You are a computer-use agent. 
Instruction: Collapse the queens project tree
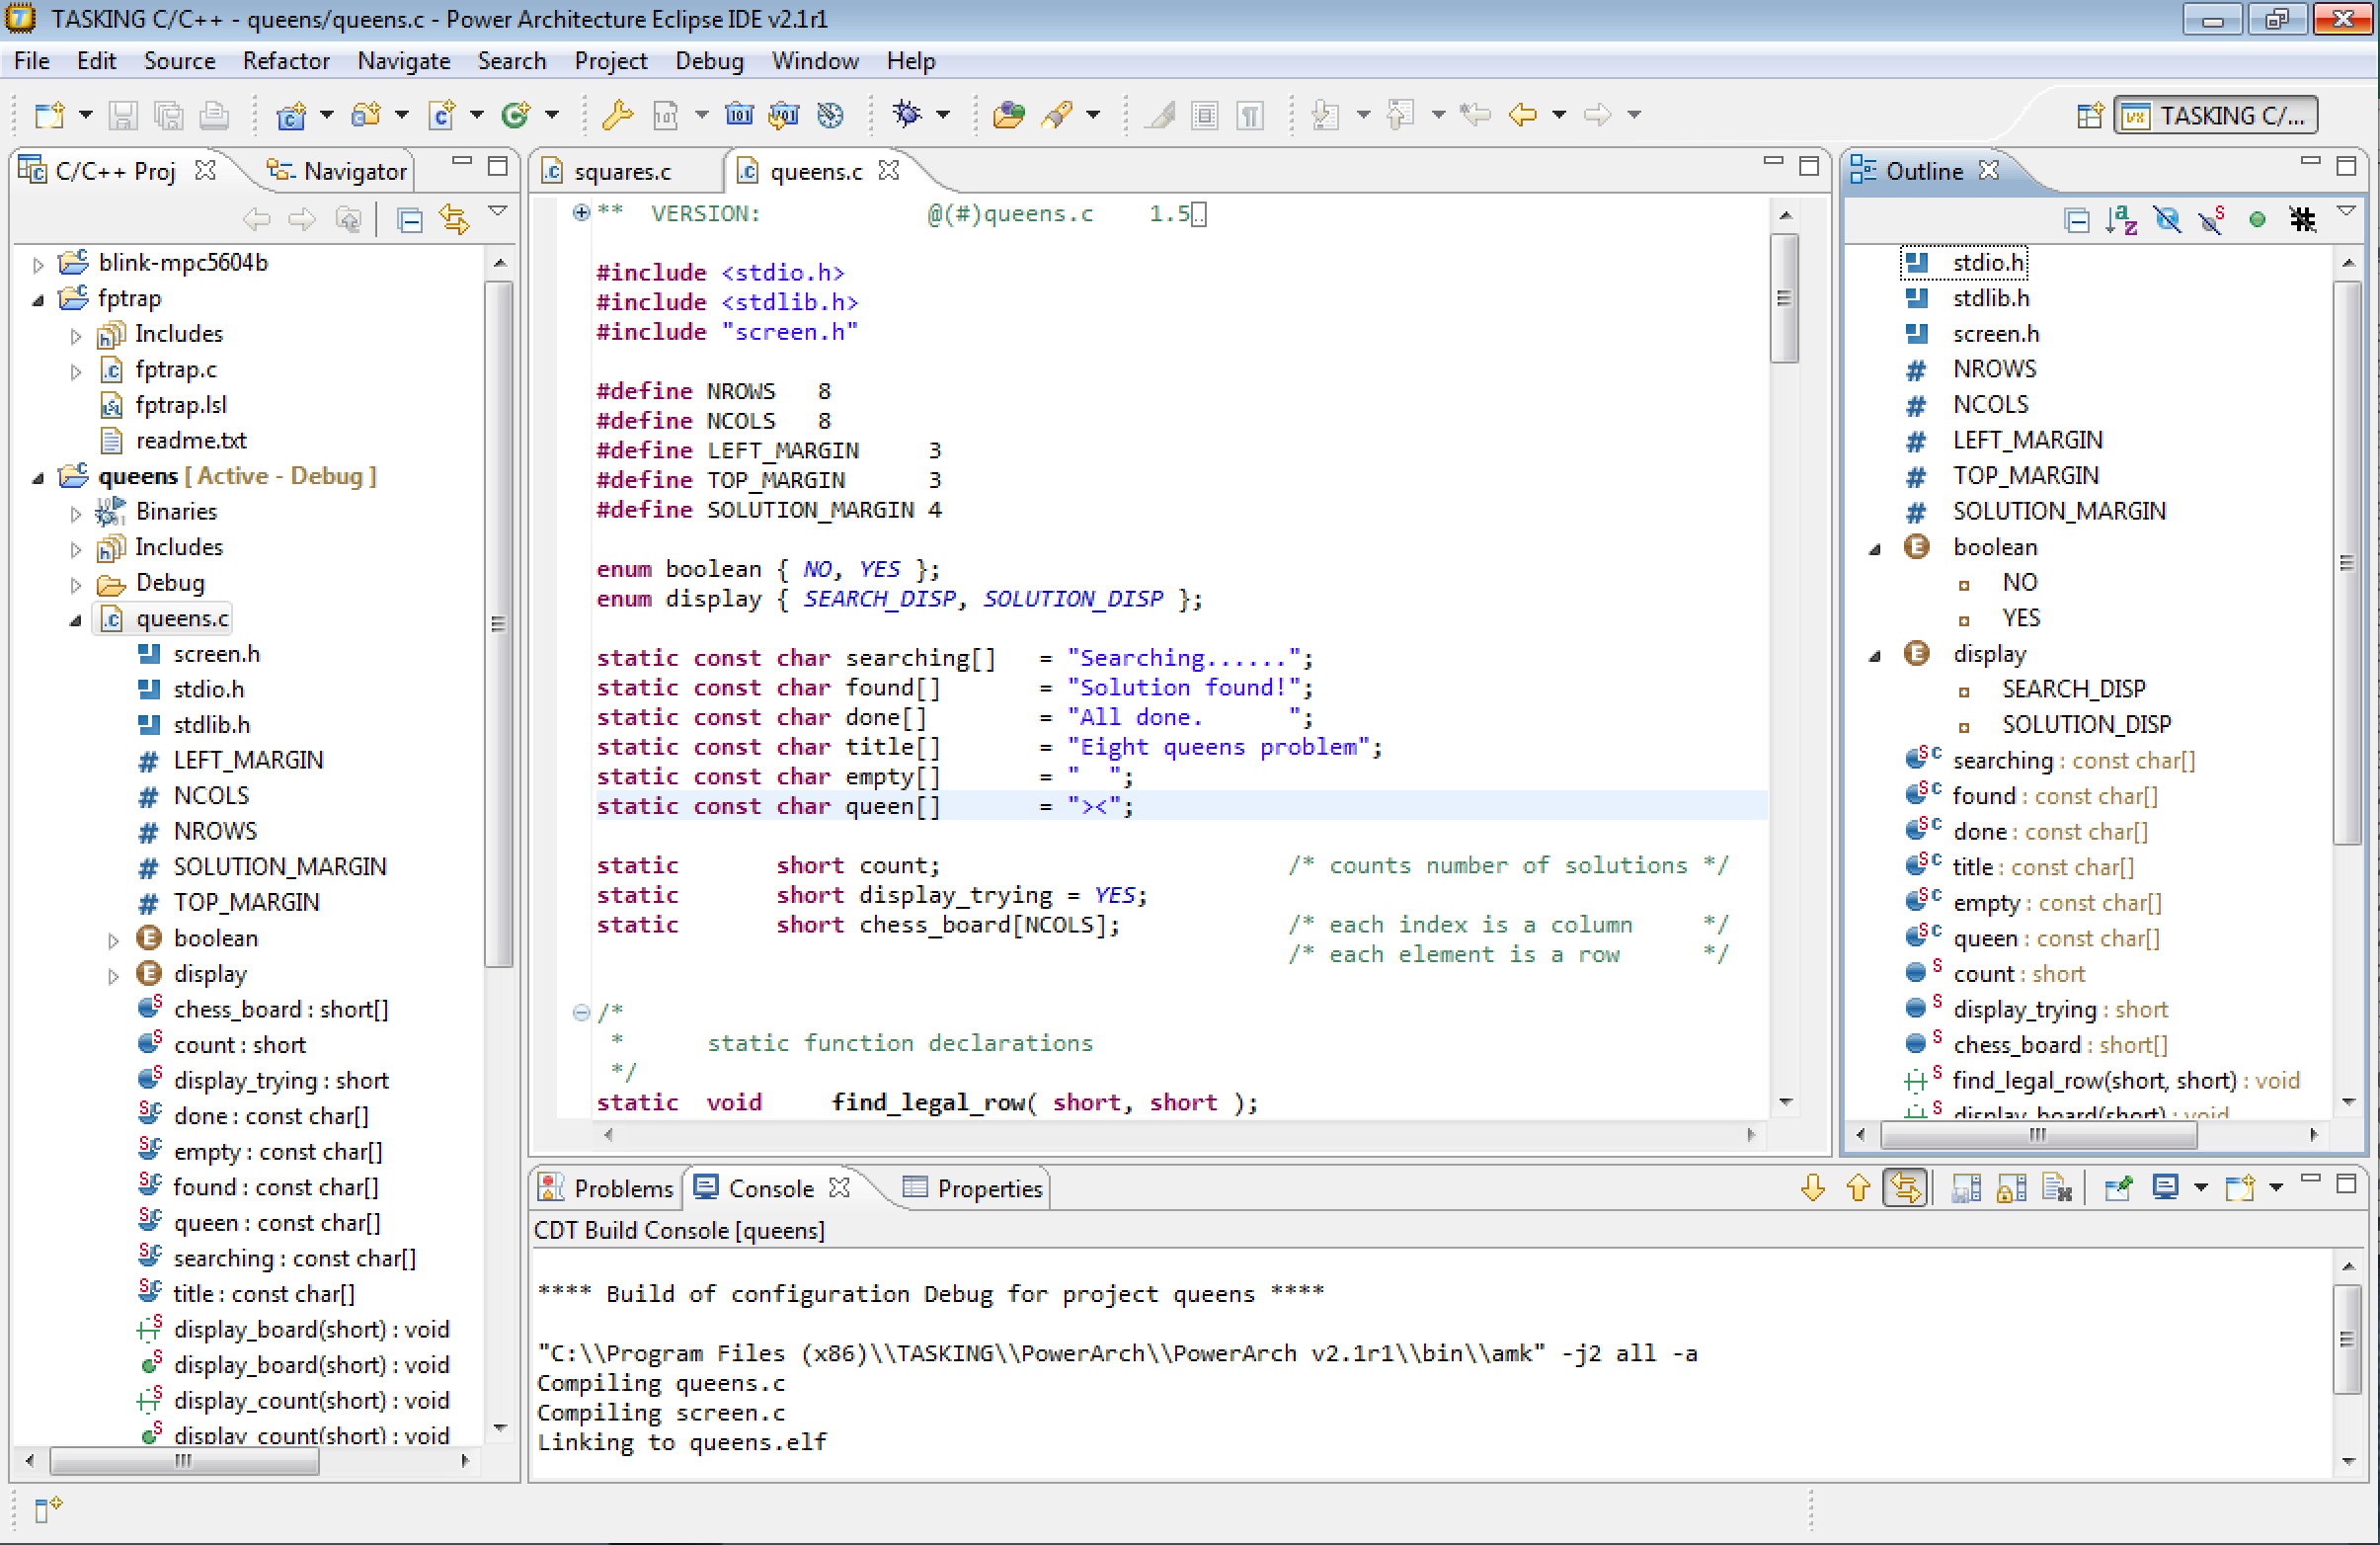click(x=38, y=478)
